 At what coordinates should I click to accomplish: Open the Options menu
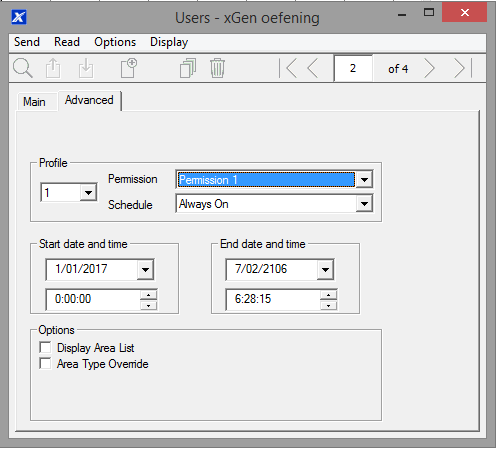pyautogui.click(x=115, y=42)
